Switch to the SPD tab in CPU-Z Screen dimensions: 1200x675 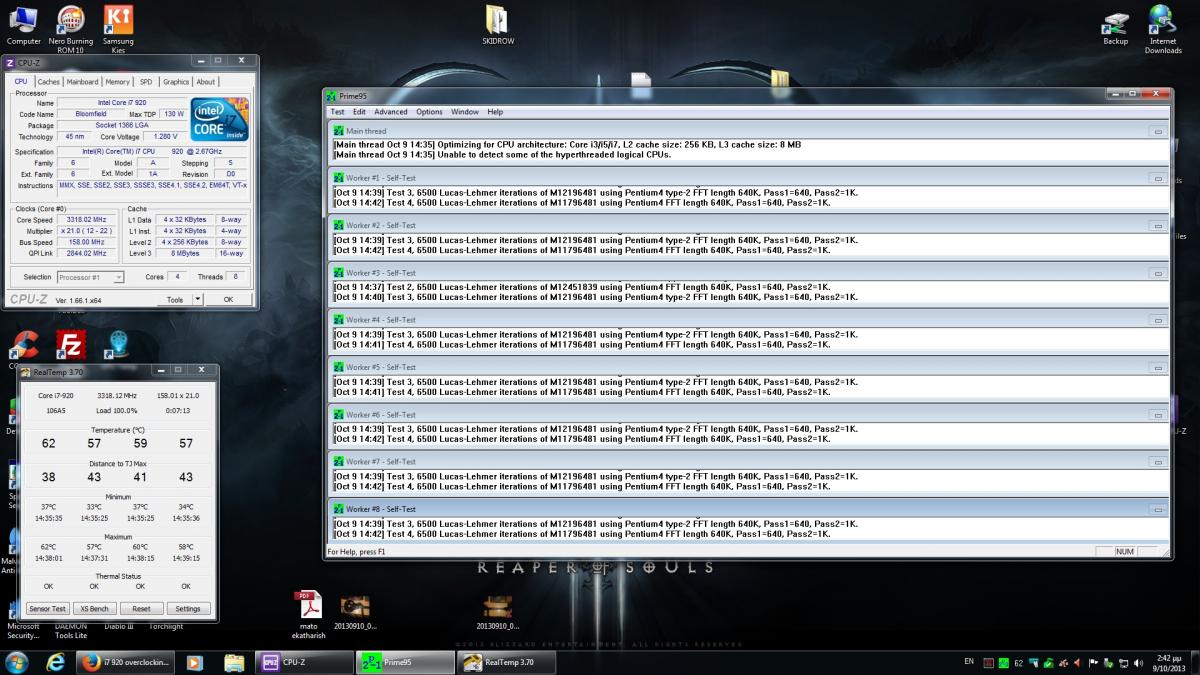[x=146, y=82]
